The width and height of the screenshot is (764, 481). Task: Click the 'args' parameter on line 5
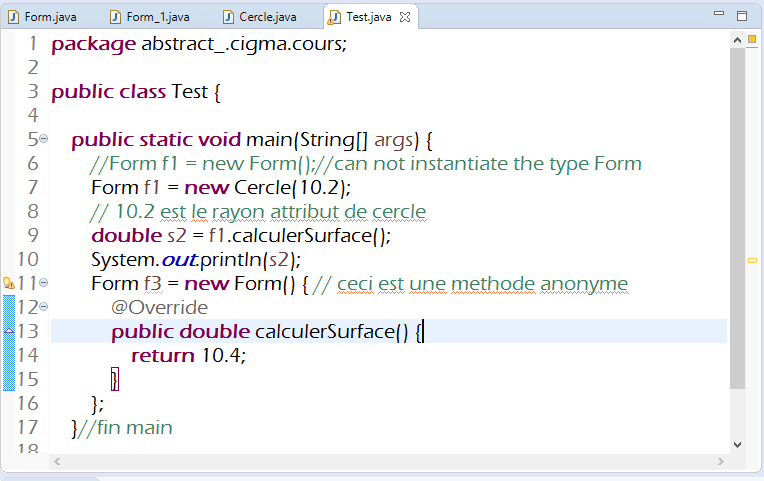coord(394,141)
